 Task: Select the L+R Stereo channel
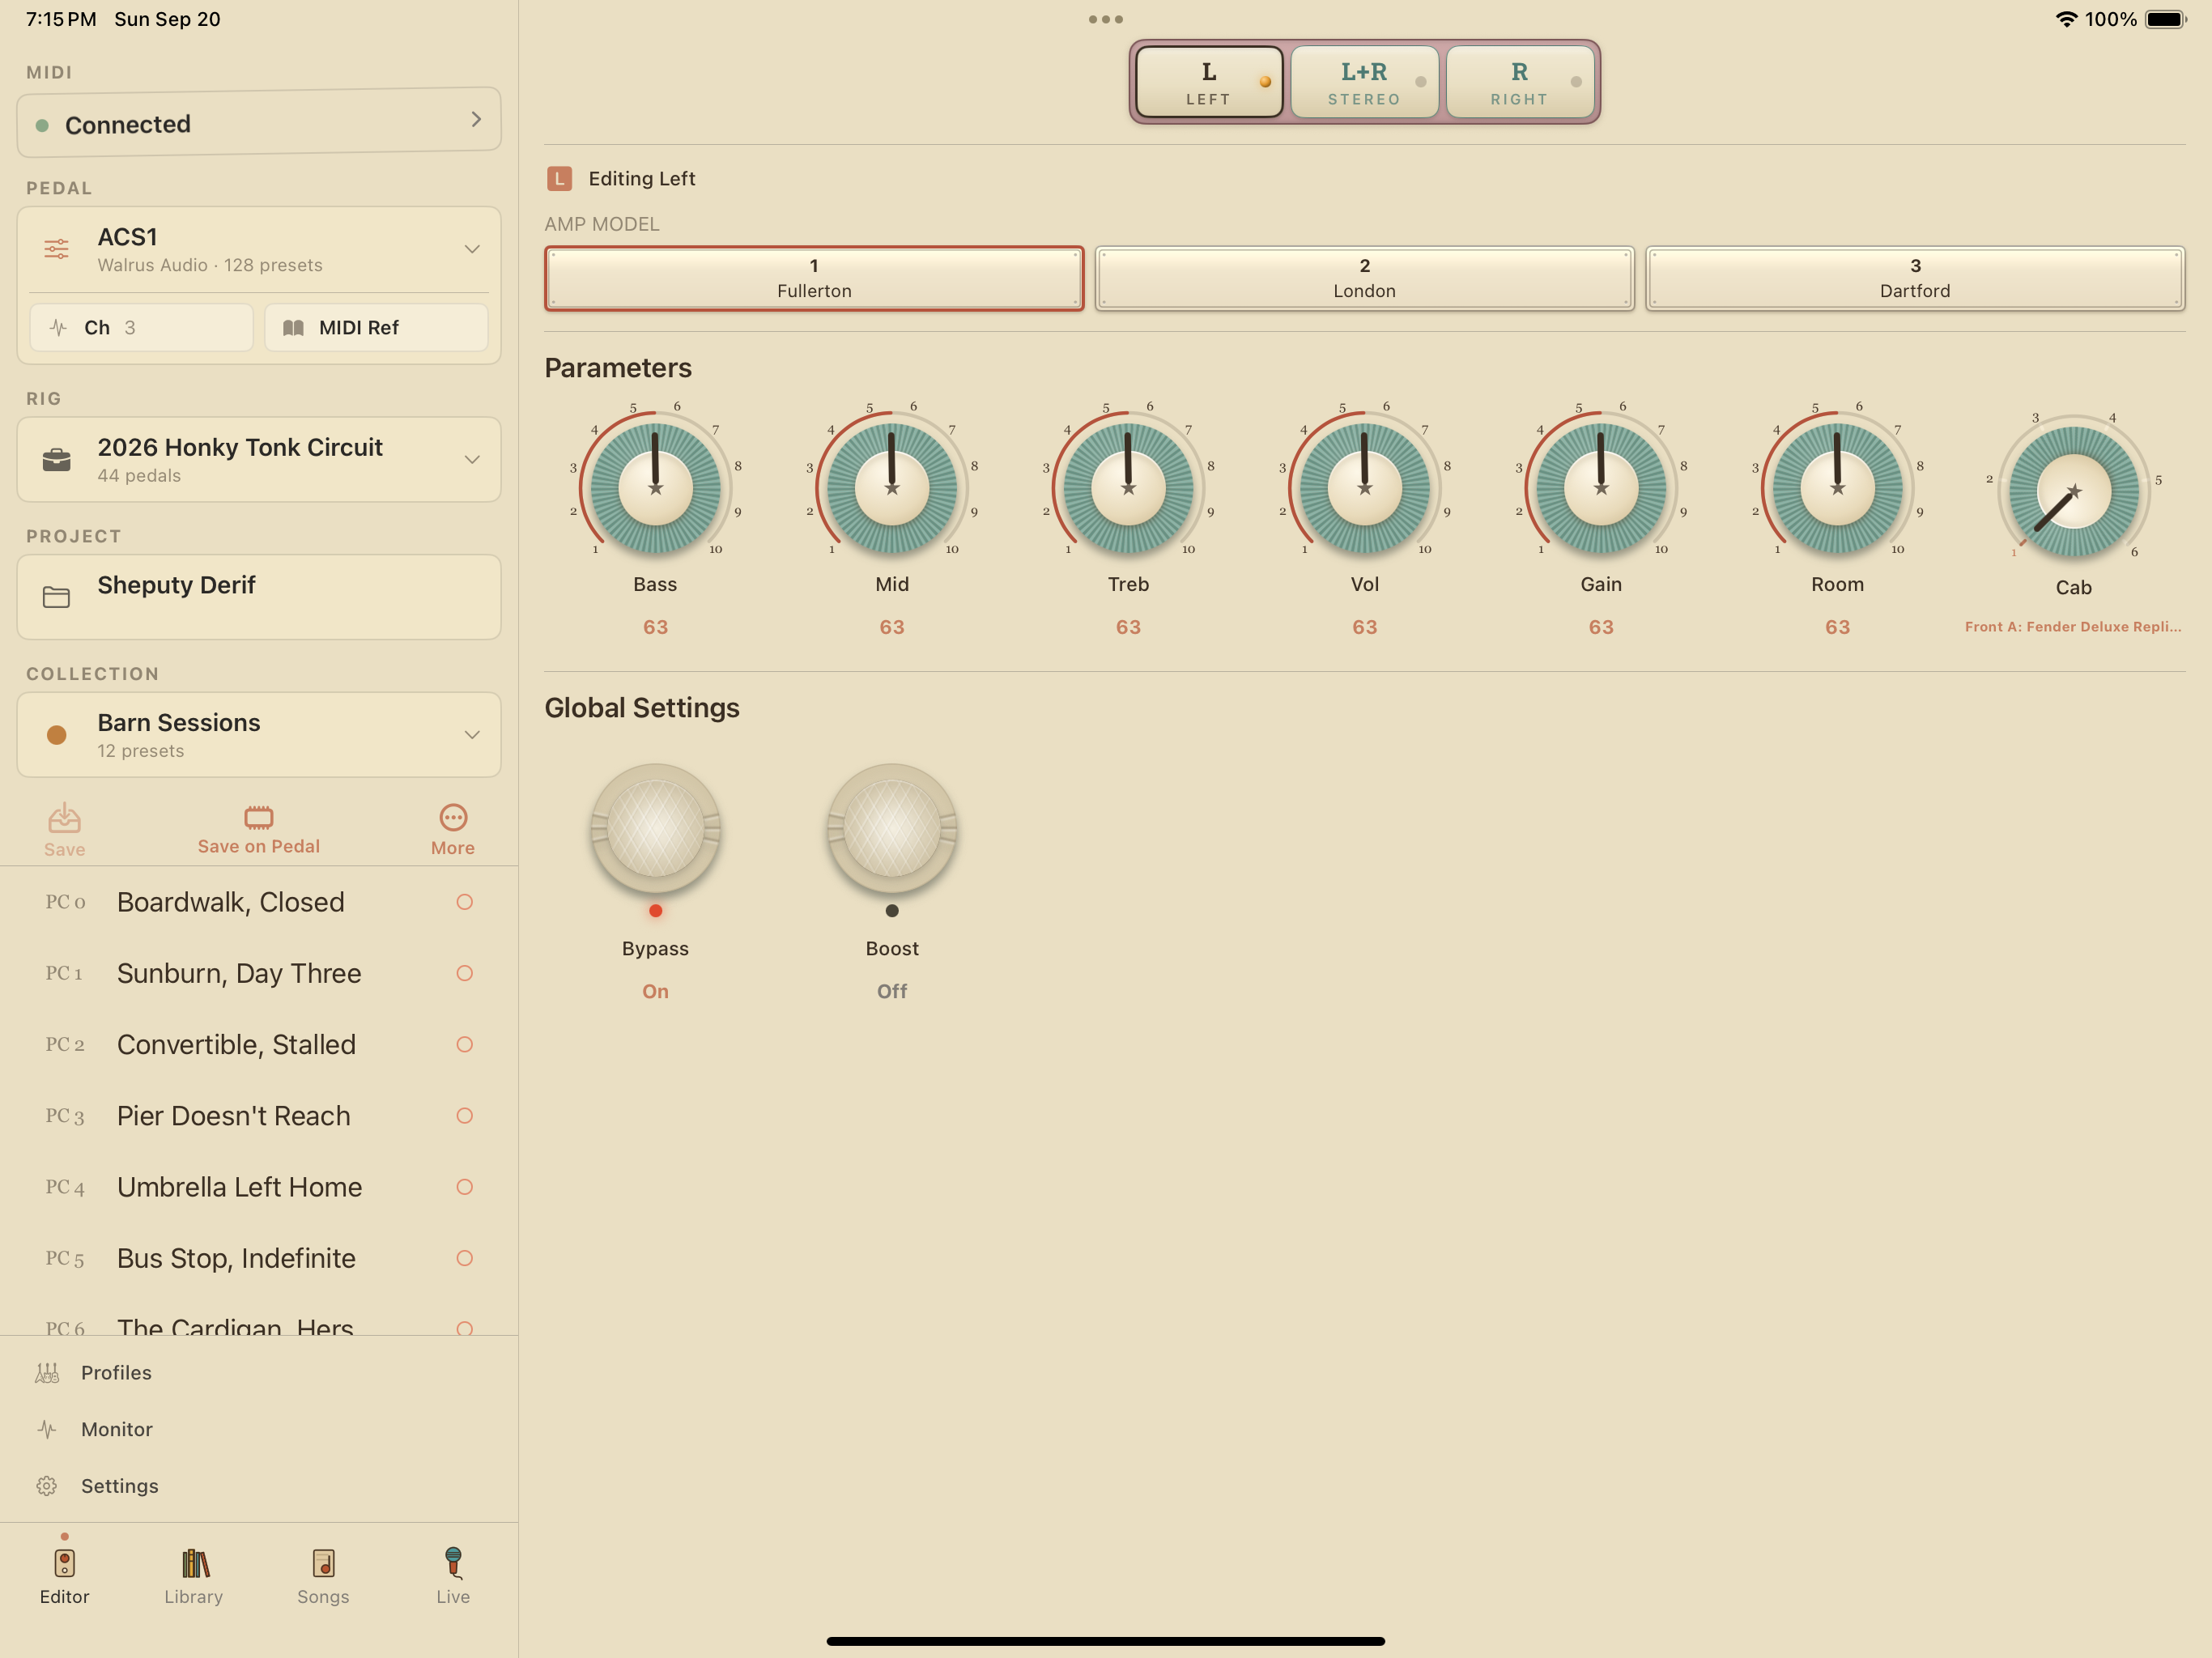[x=1364, y=82]
